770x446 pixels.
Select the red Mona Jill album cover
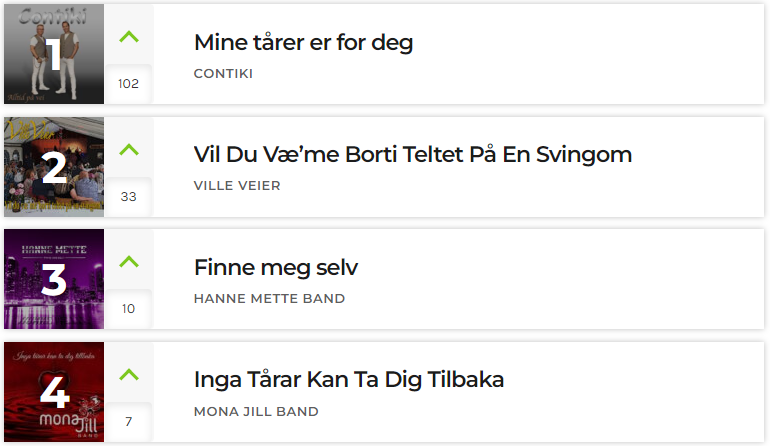tap(54, 392)
